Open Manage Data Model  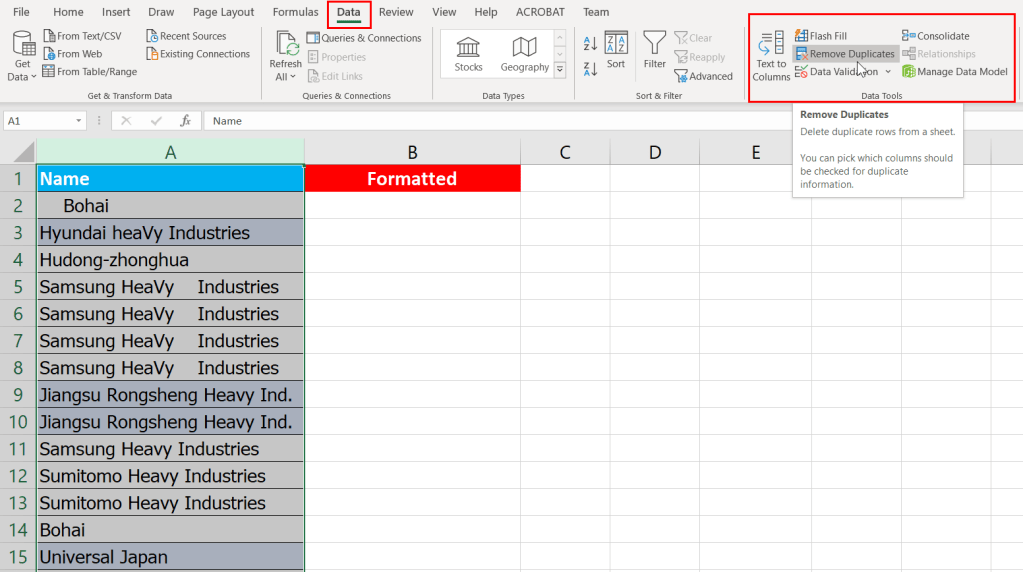[x=955, y=72]
